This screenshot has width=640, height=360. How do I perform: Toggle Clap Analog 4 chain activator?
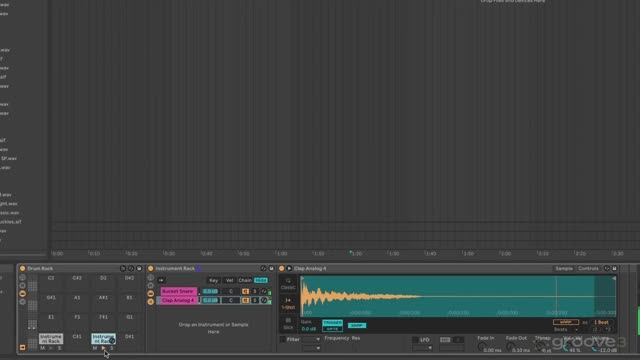coord(245,300)
